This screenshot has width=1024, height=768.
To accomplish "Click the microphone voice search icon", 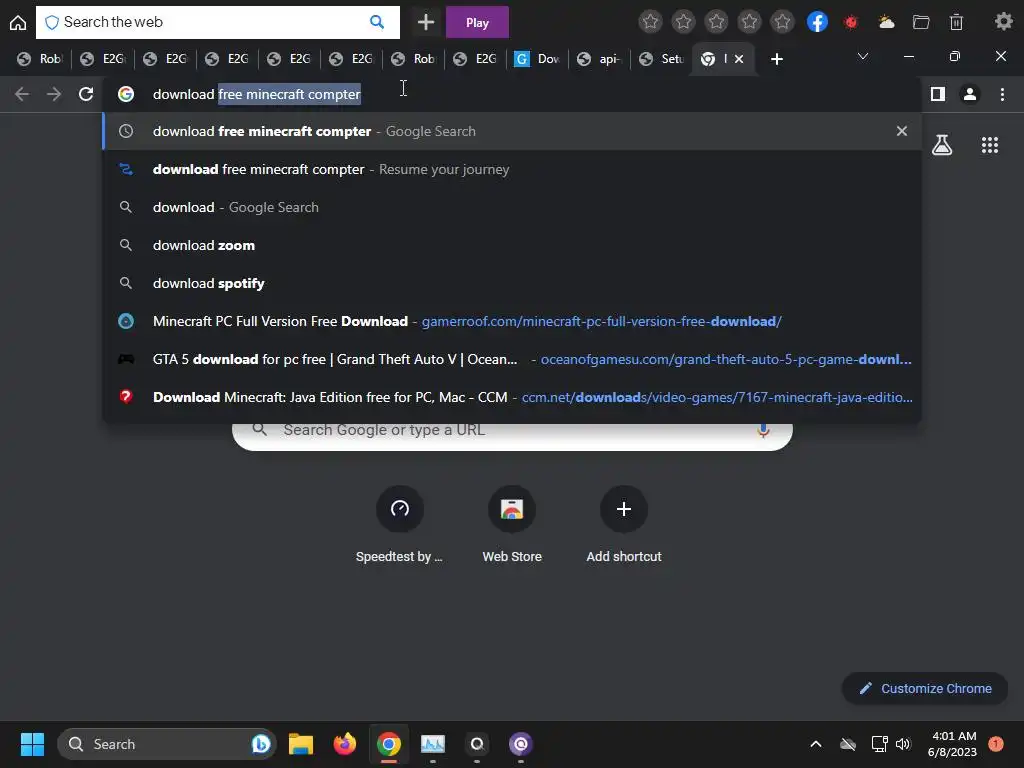I will [763, 430].
